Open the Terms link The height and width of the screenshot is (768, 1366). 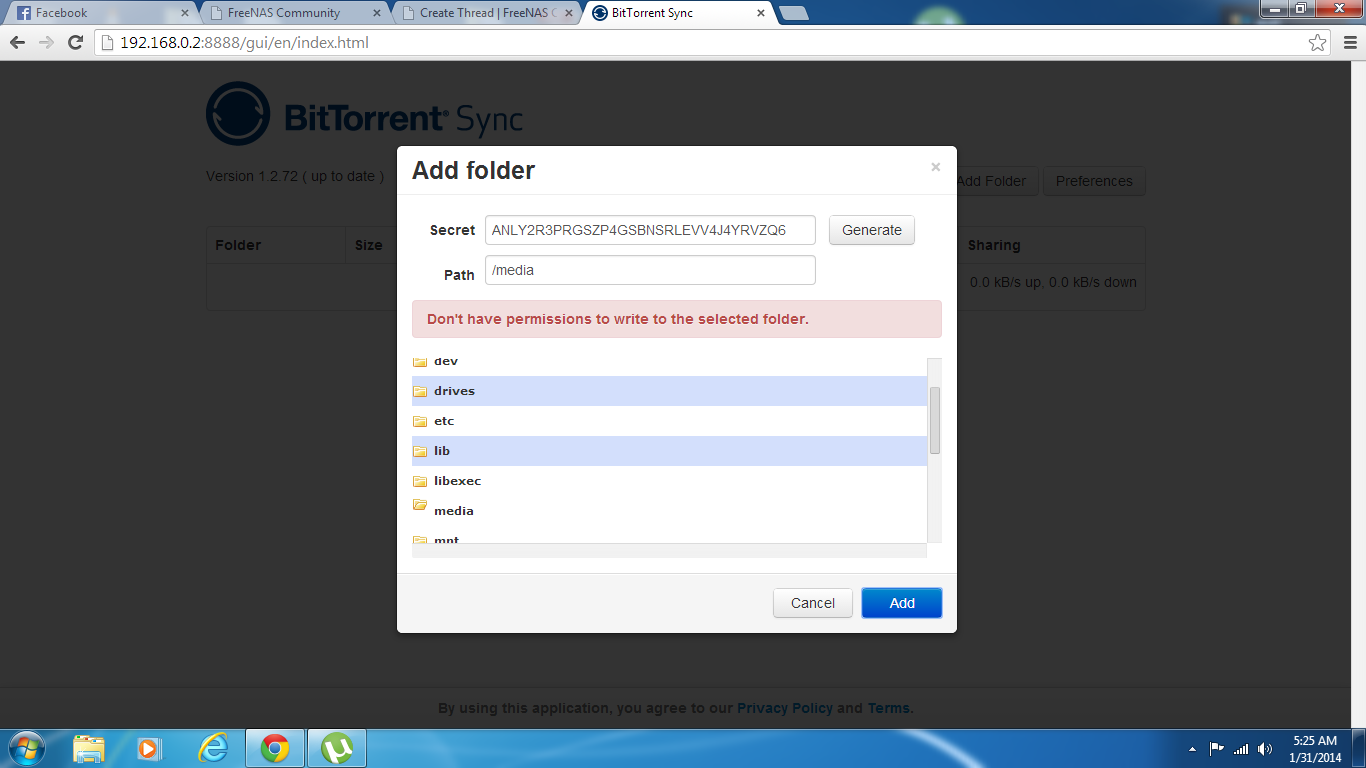click(889, 708)
